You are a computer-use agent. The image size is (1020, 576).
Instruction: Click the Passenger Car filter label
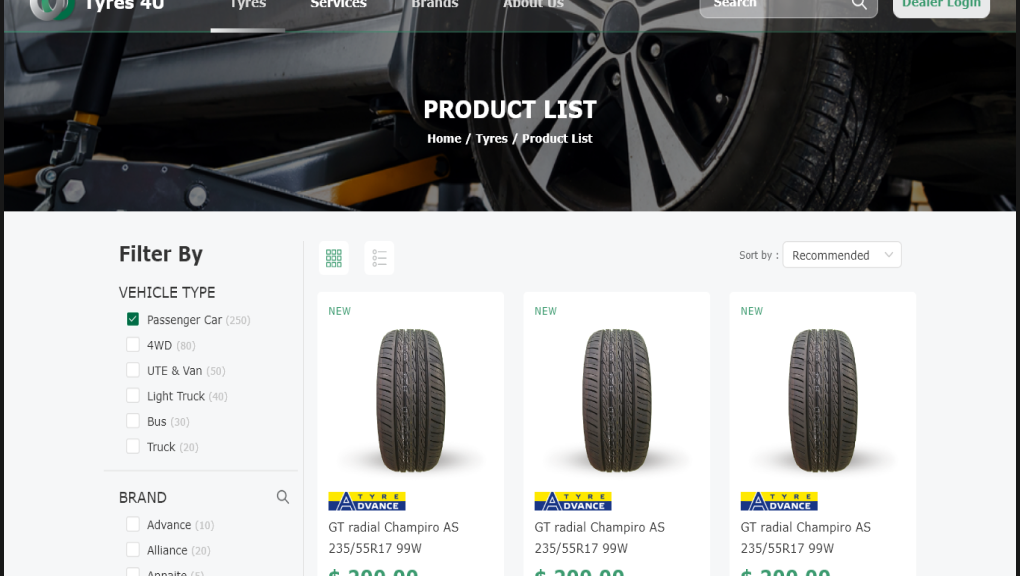[185, 320]
